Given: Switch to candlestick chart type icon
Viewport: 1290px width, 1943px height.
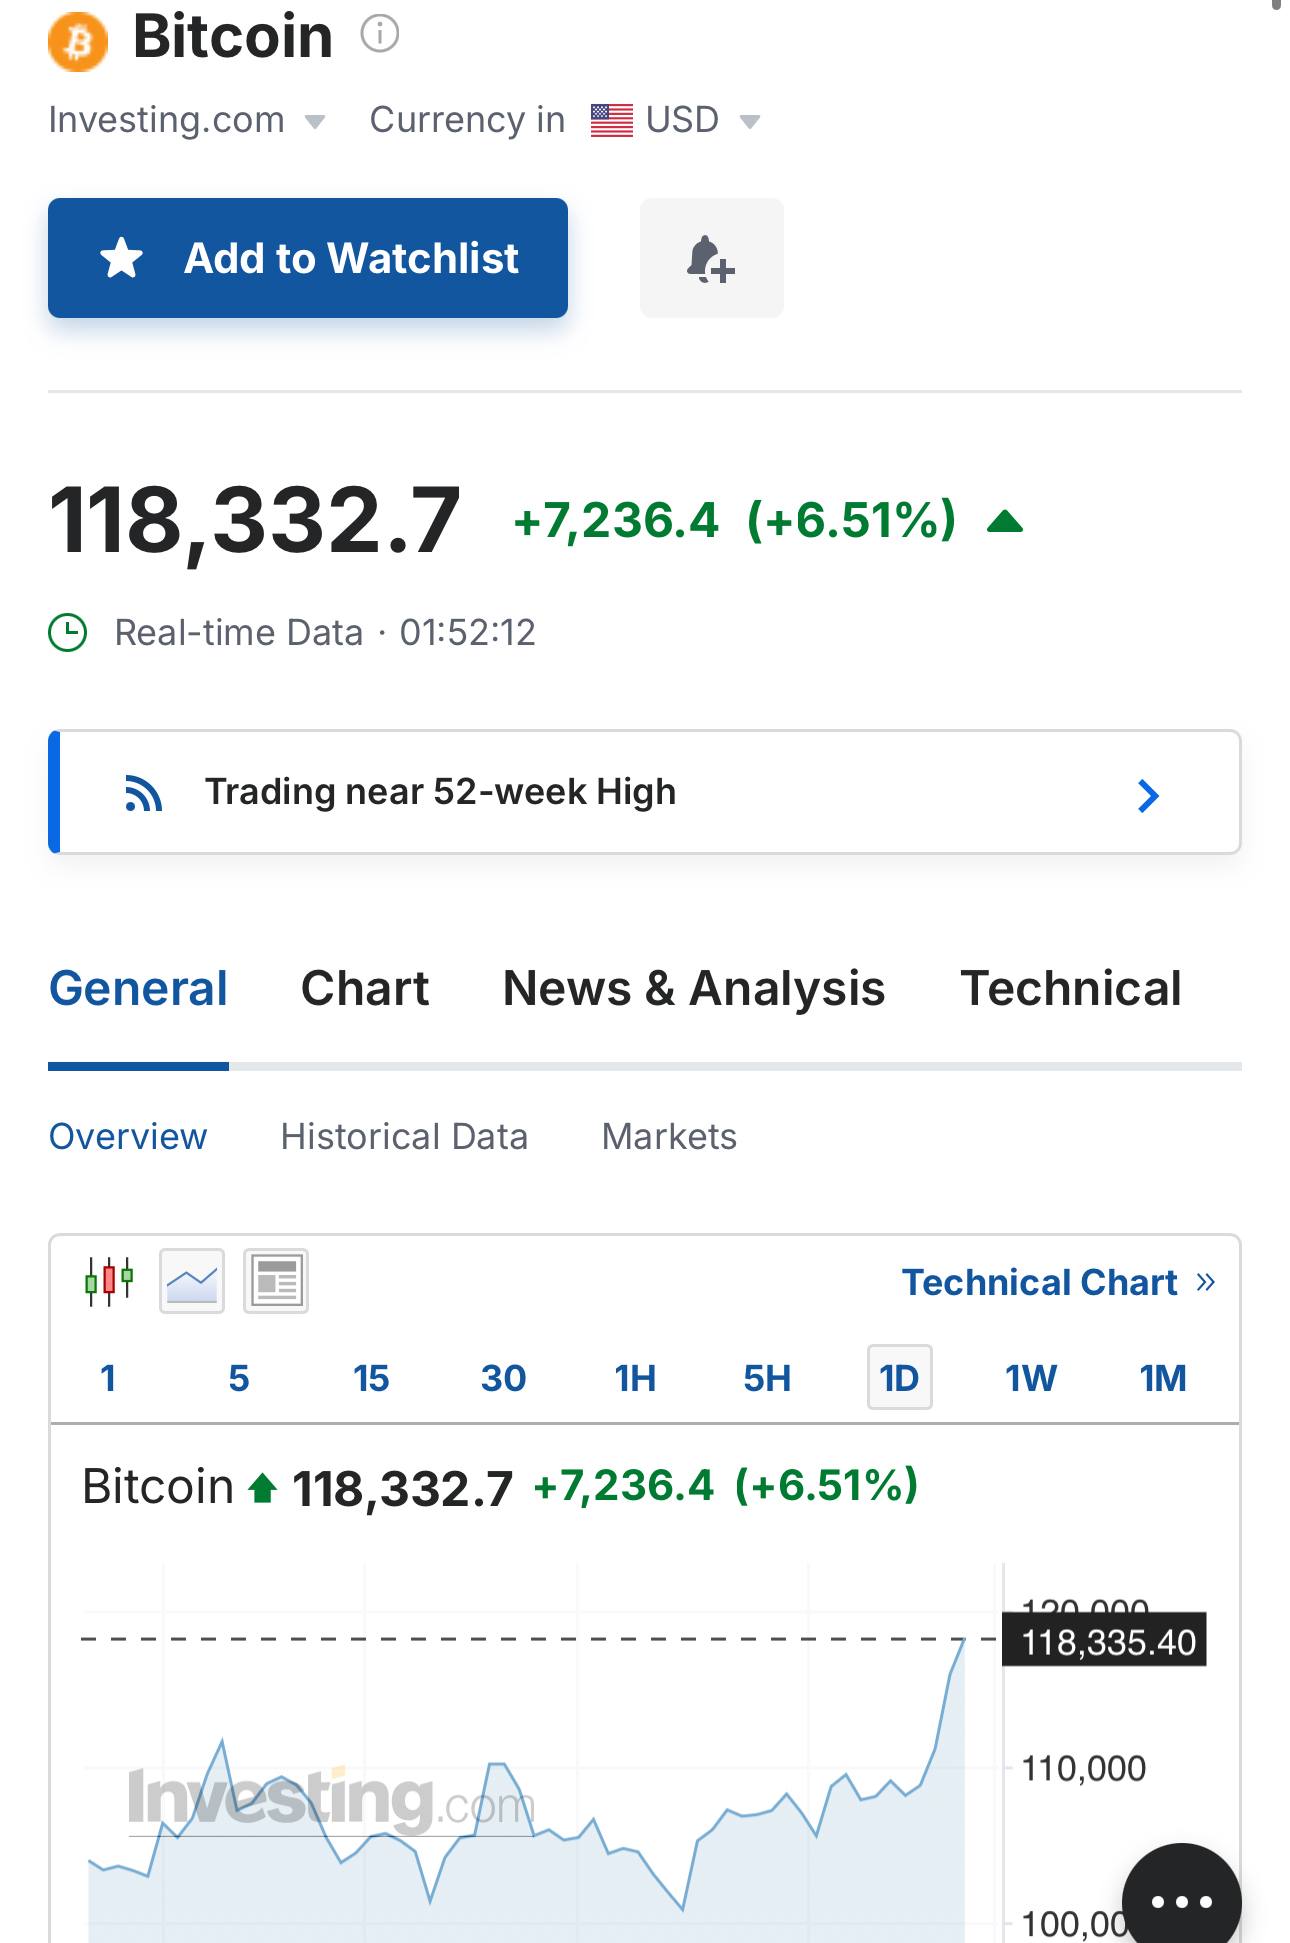Looking at the screenshot, I should [x=108, y=1281].
